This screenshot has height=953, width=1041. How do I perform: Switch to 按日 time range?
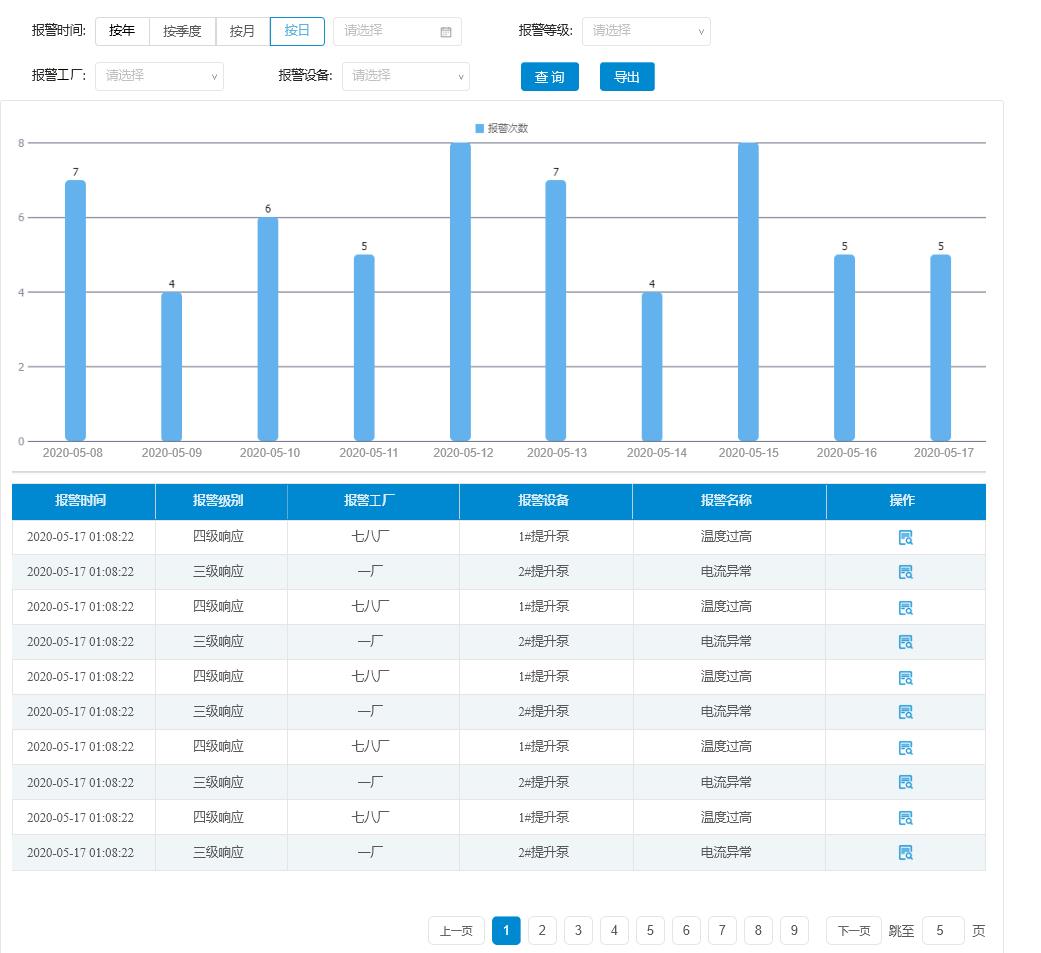pyautogui.click(x=297, y=31)
